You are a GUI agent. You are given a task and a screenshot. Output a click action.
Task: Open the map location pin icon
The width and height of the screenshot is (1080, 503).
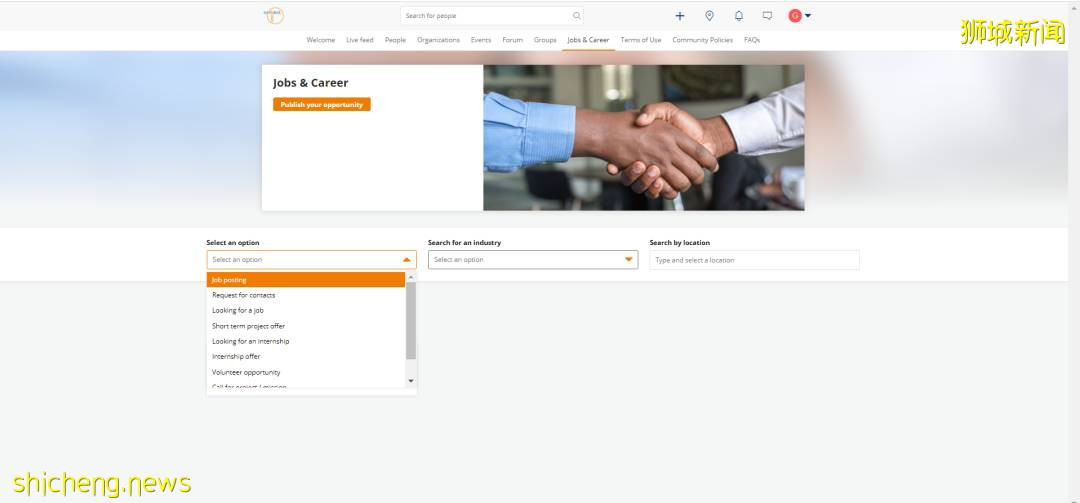click(709, 16)
